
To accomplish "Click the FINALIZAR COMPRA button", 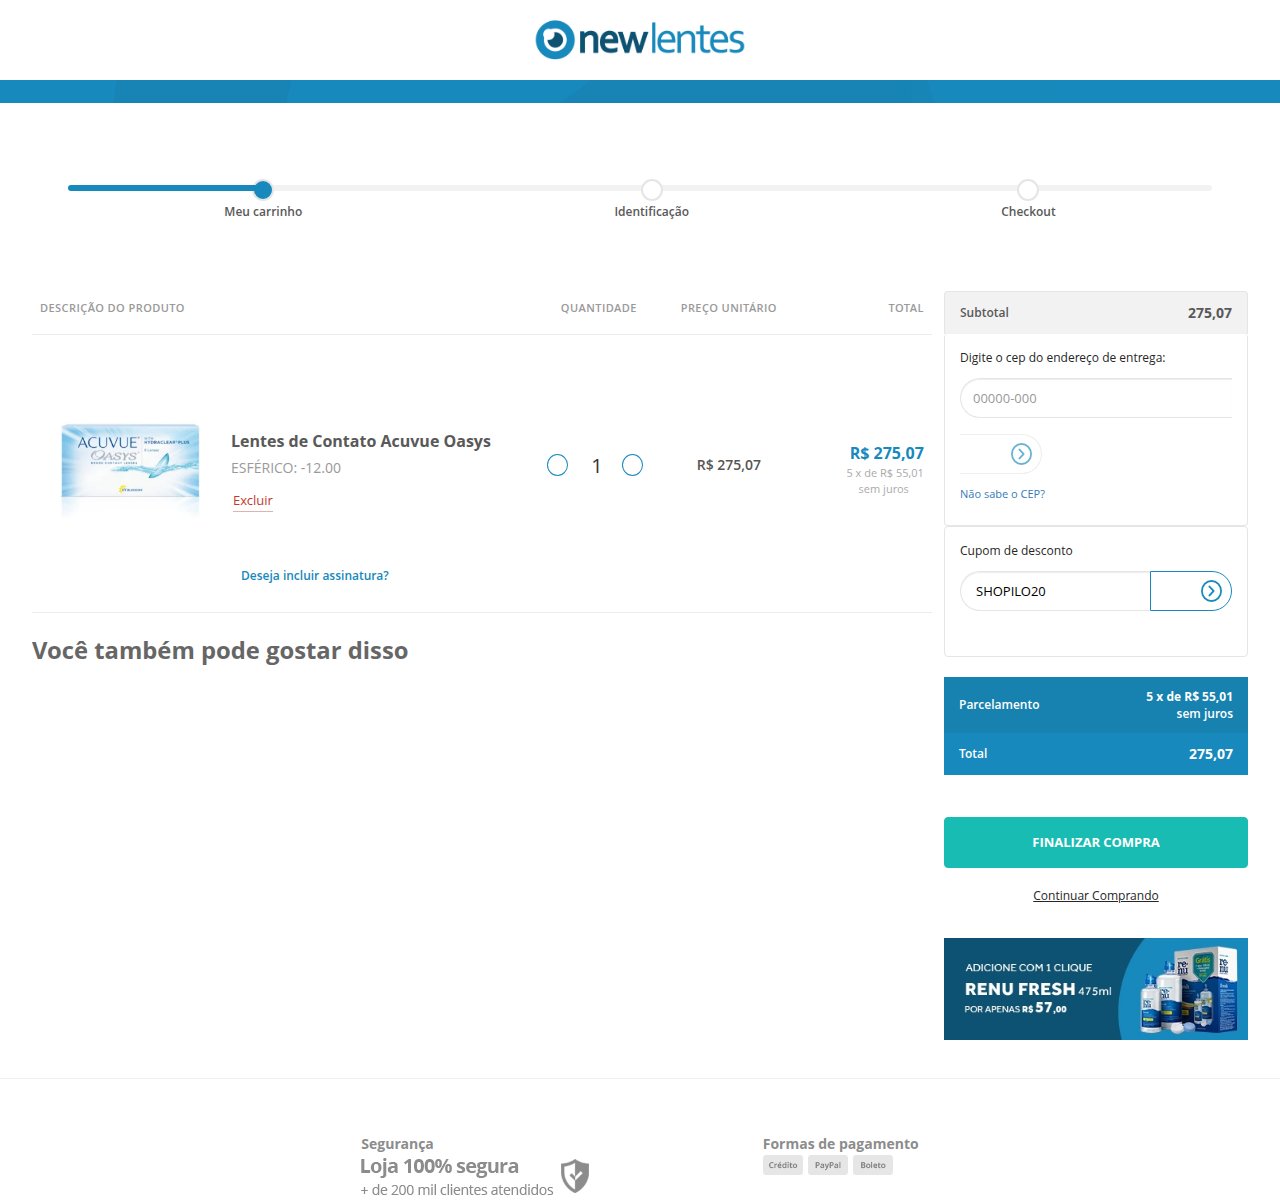I will click(x=1096, y=842).
